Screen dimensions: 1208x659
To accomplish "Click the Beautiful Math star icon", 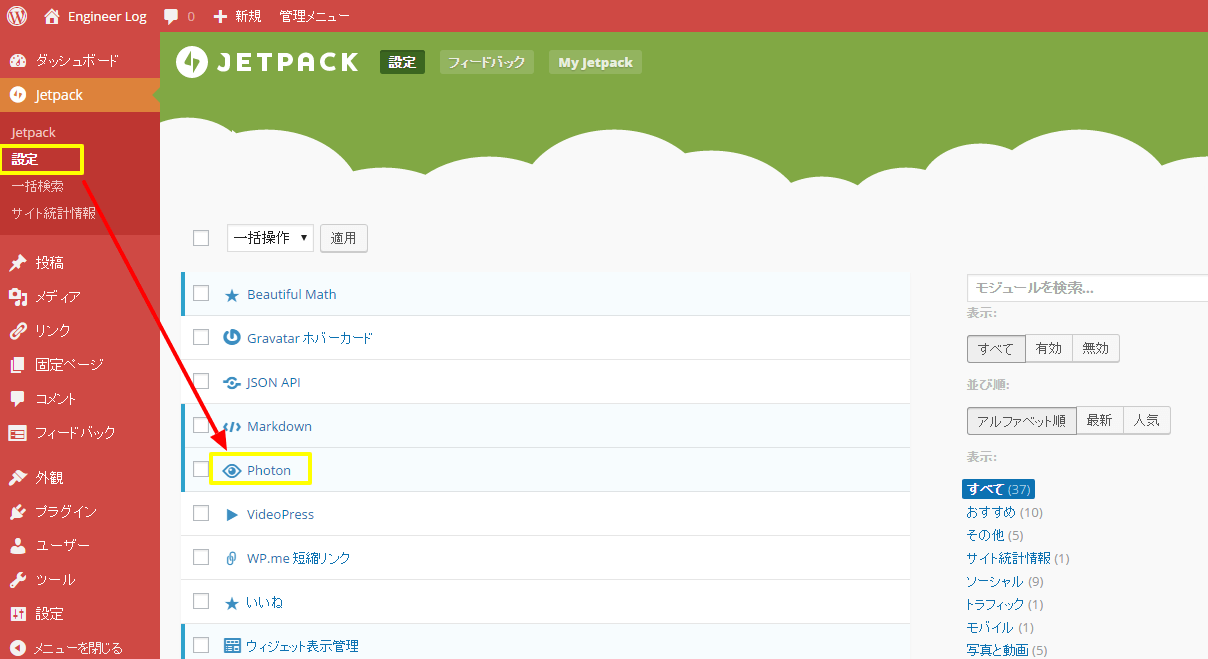I will tap(232, 295).
